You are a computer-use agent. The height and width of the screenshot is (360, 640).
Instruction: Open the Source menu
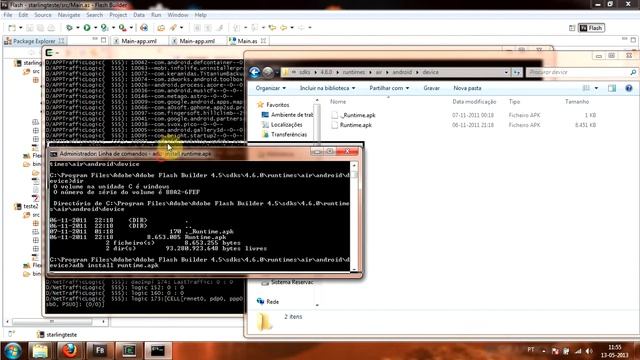43,15
